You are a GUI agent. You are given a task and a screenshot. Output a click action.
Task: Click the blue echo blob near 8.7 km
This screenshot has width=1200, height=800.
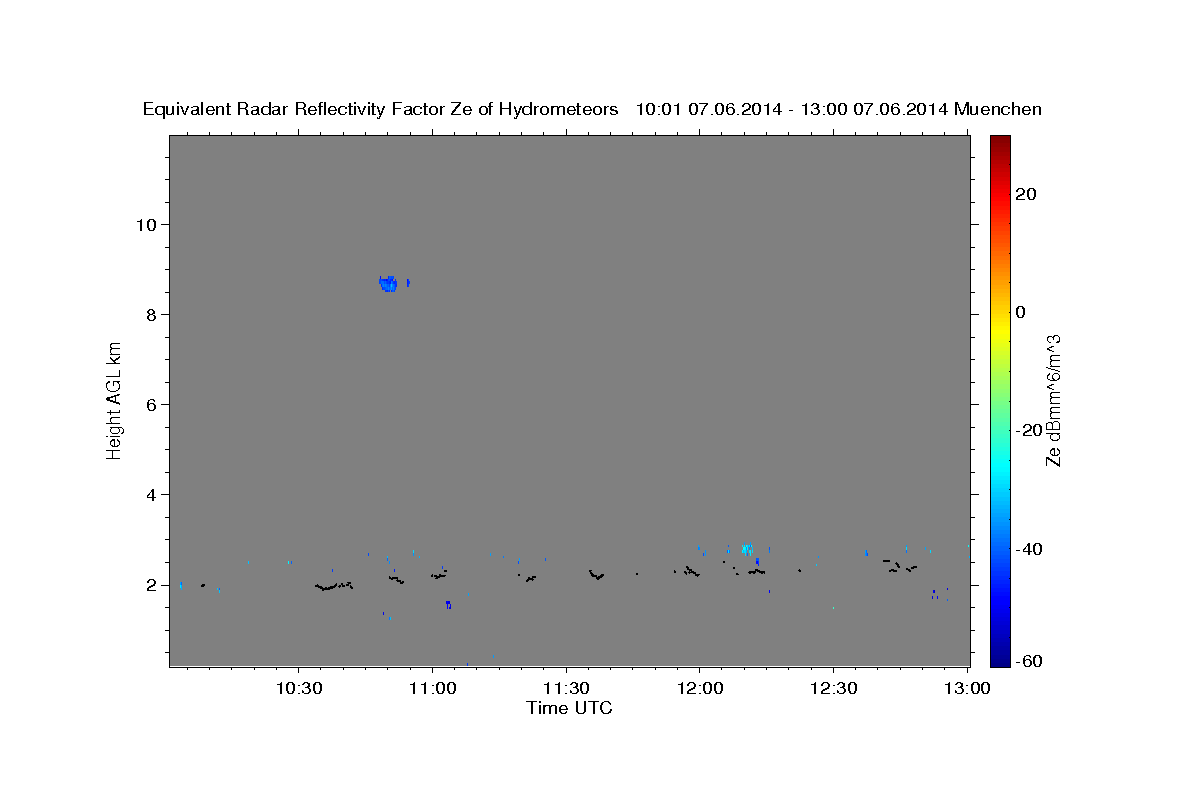[388, 283]
